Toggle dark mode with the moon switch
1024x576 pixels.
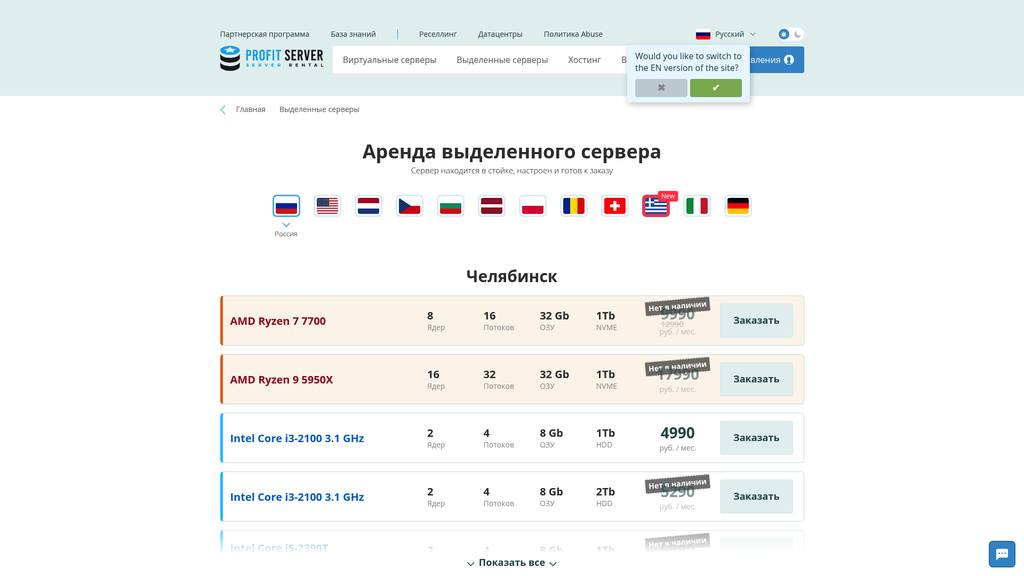[797, 33]
